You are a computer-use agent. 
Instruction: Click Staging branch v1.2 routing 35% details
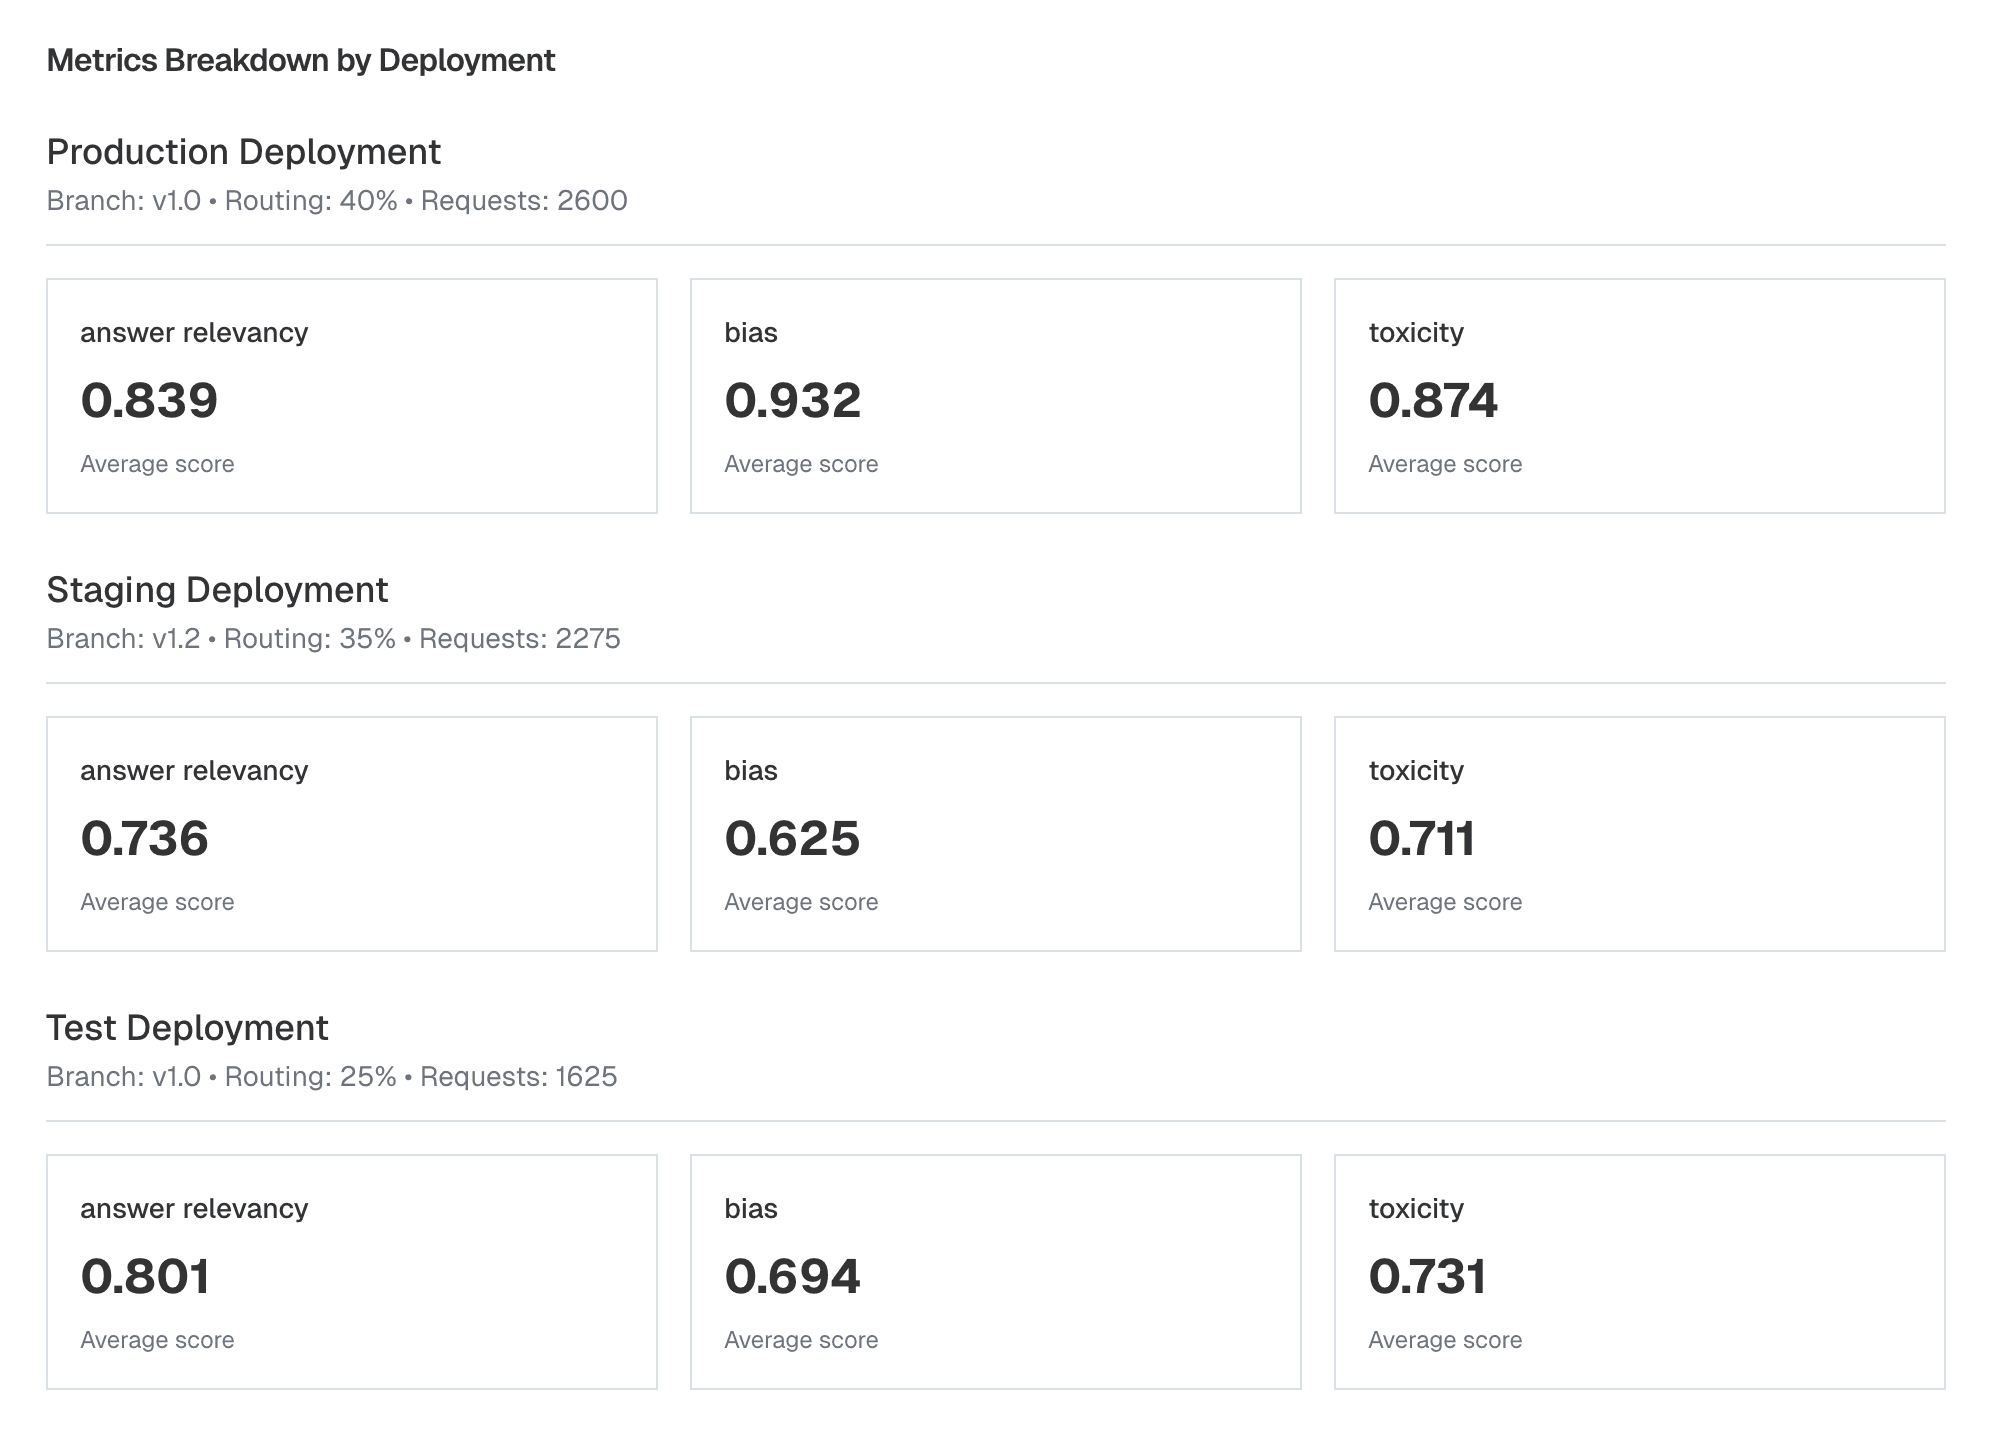(333, 639)
